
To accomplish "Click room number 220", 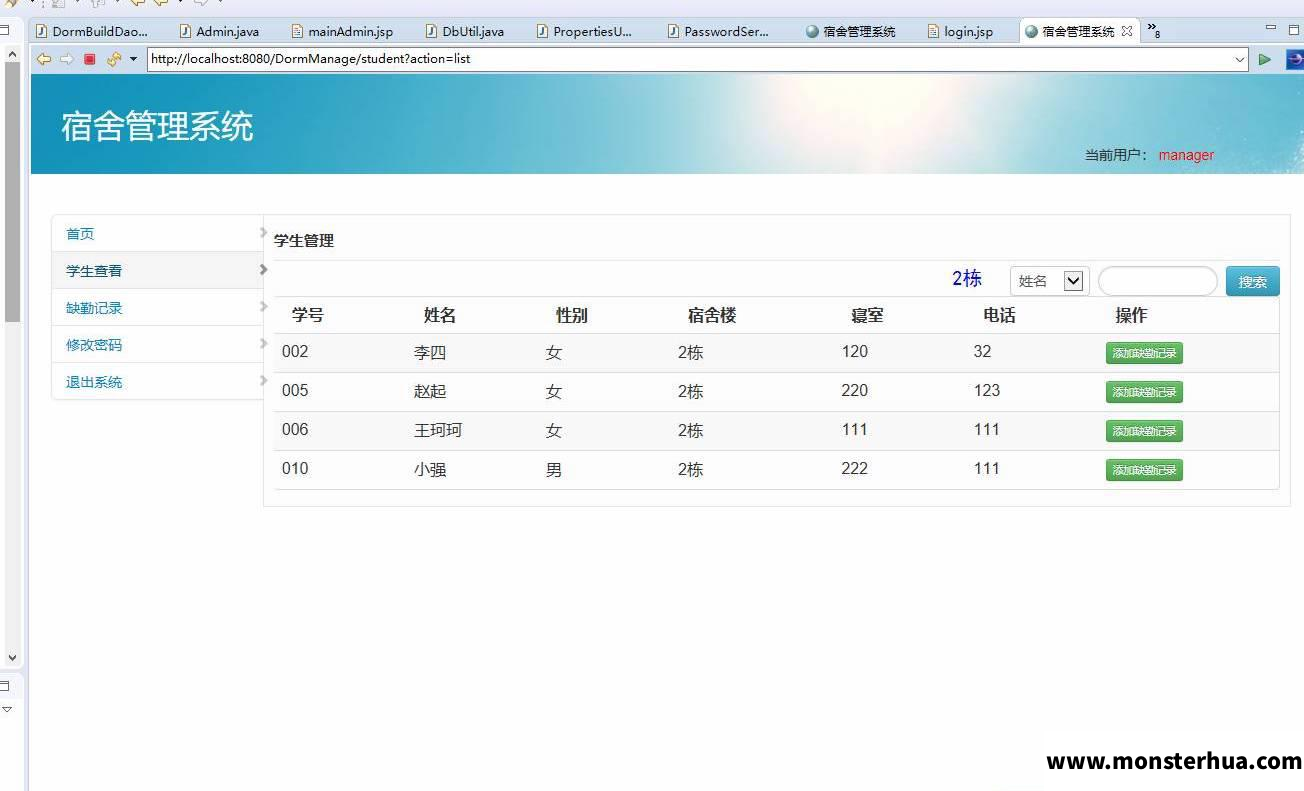I will click(855, 391).
